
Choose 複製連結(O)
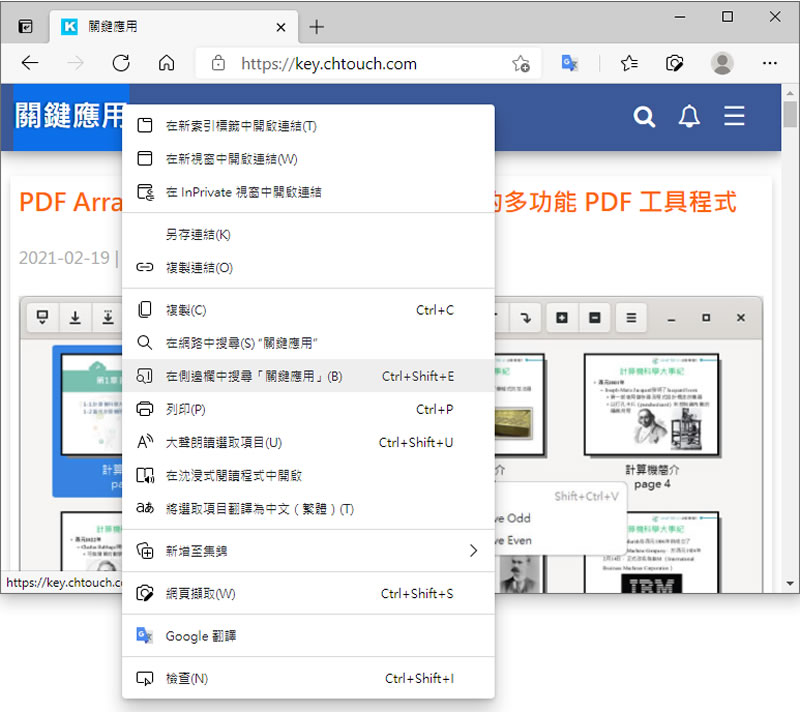coord(308,267)
